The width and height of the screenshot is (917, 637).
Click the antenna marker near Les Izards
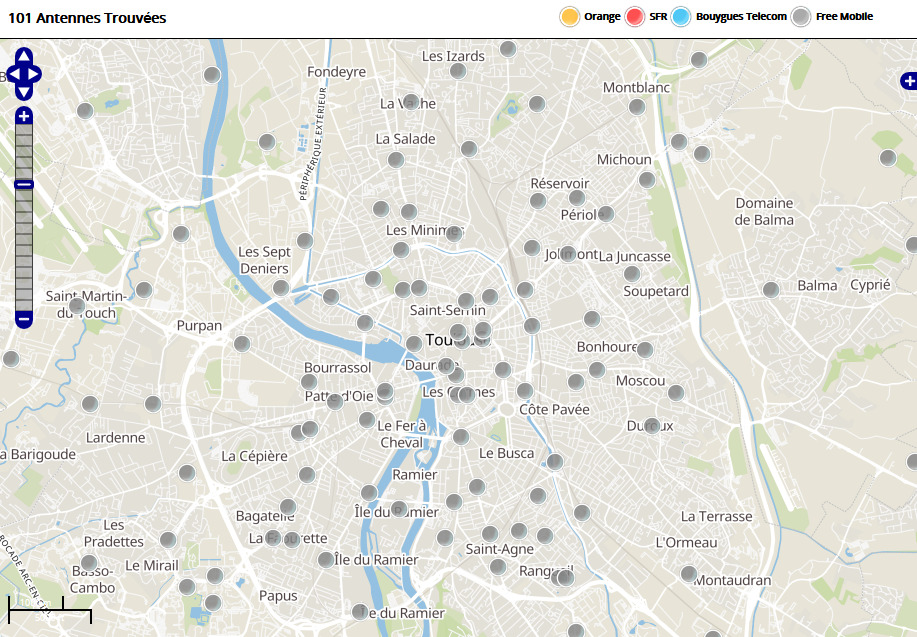click(x=458, y=71)
